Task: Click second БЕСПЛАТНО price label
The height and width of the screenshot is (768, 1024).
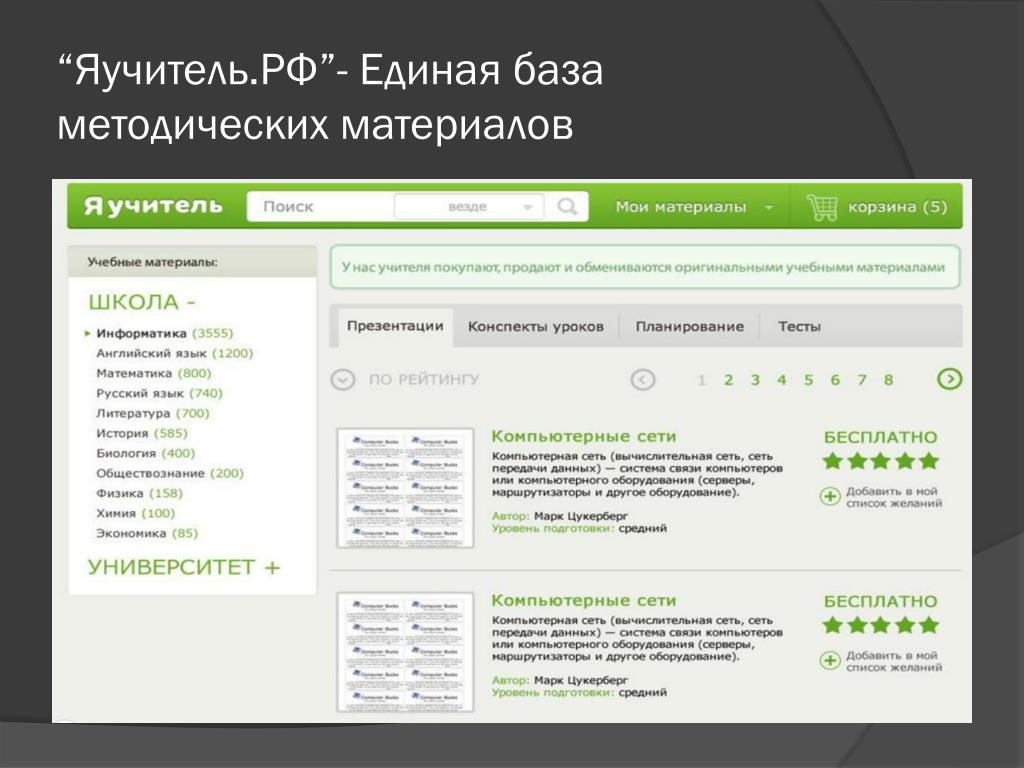Action: [x=880, y=601]
